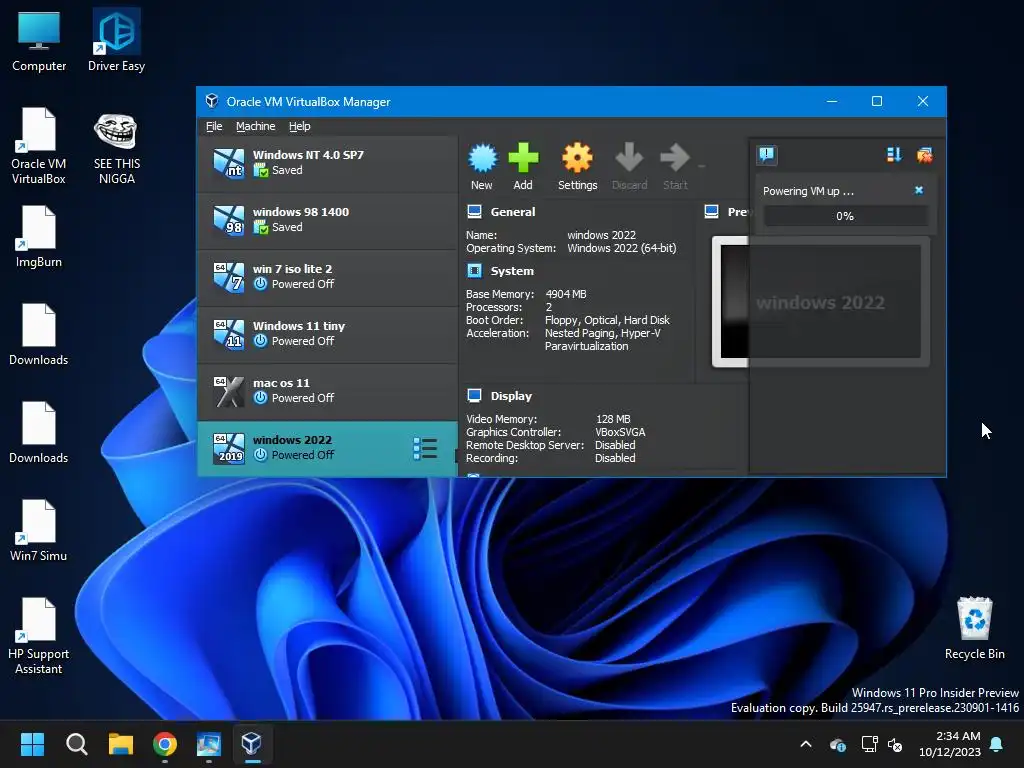
Task: Click the muted volume tray icon
Action: [895, 744]
